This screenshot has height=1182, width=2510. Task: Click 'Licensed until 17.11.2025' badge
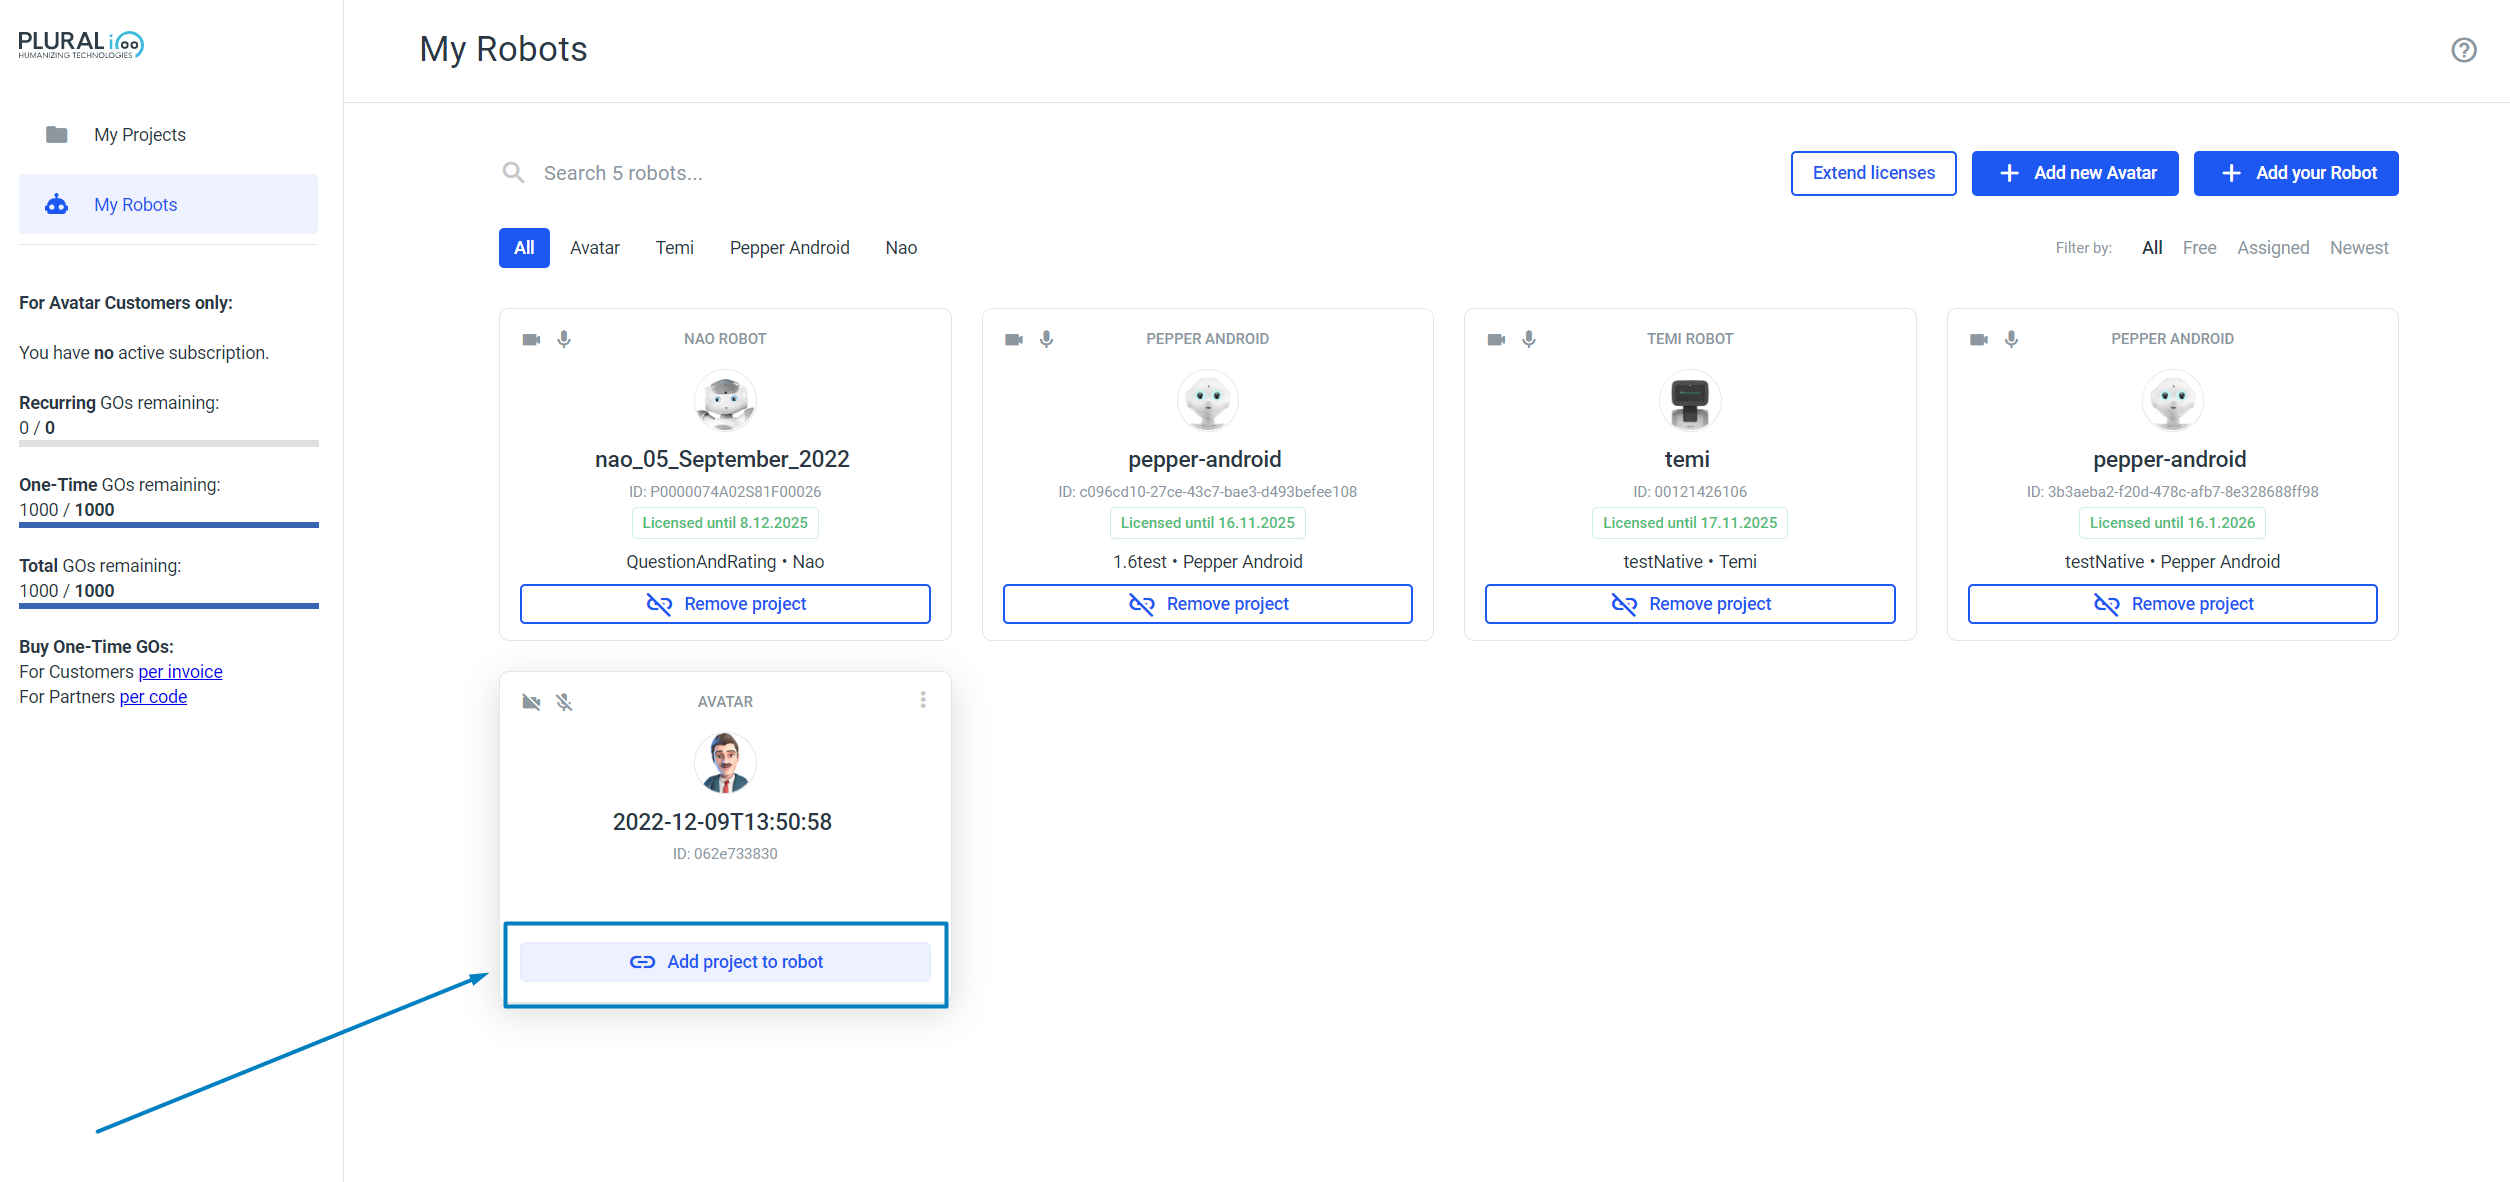(x=1690, y=523)
